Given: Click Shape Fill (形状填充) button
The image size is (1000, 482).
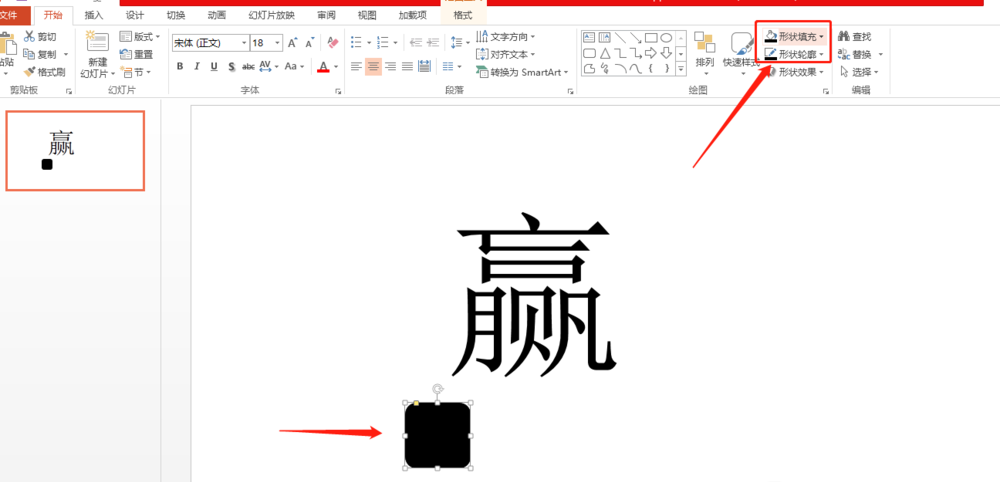Looking at the screenshot, I should (796, 37).
